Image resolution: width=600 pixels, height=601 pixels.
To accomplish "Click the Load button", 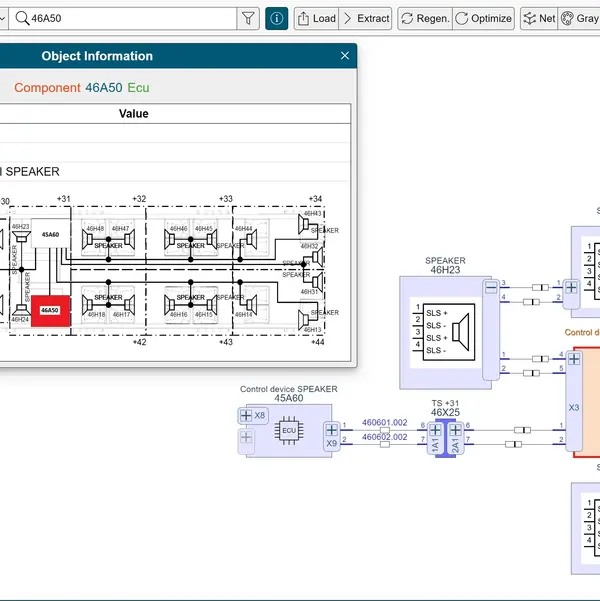I will (315, 18).
